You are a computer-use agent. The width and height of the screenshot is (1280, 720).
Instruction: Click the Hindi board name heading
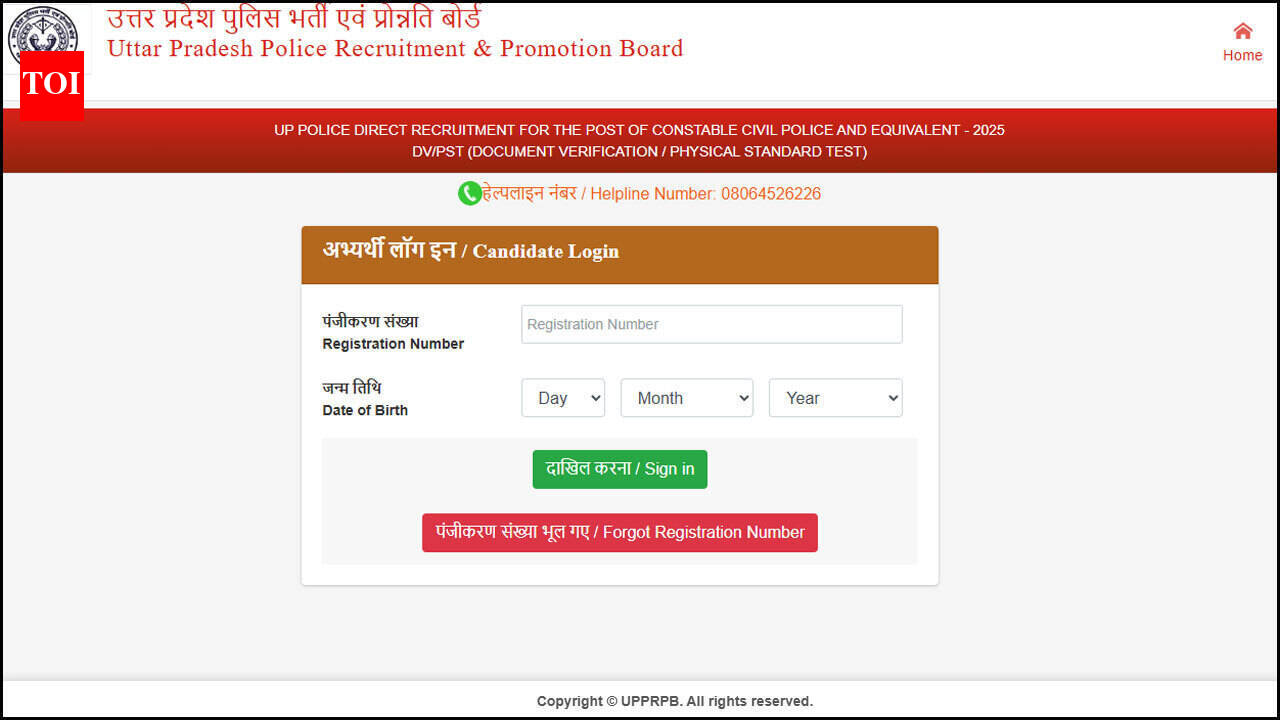293,17
